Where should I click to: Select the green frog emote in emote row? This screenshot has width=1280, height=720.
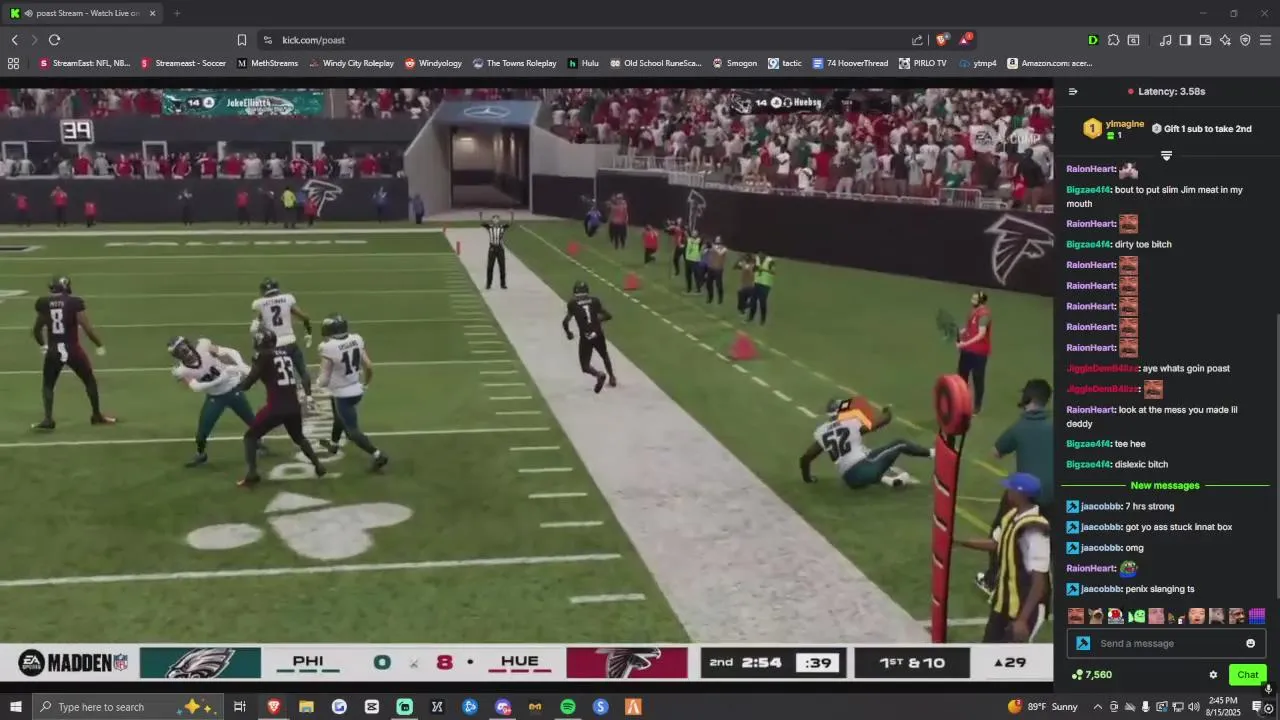pyautogui.click(x=1135, y=616)
